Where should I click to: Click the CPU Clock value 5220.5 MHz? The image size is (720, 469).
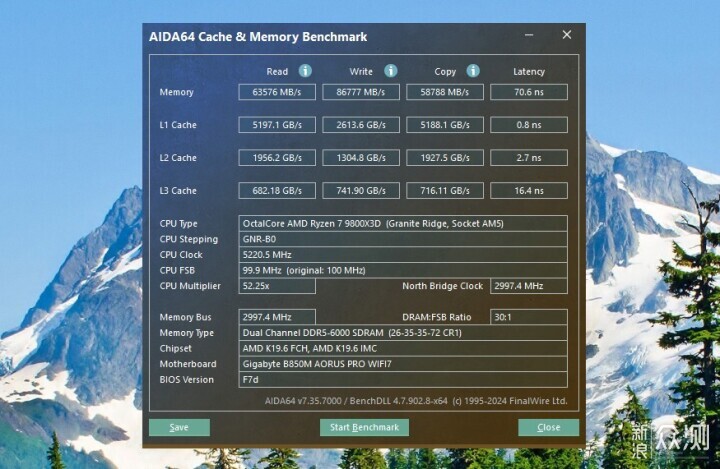pos(403,254)
